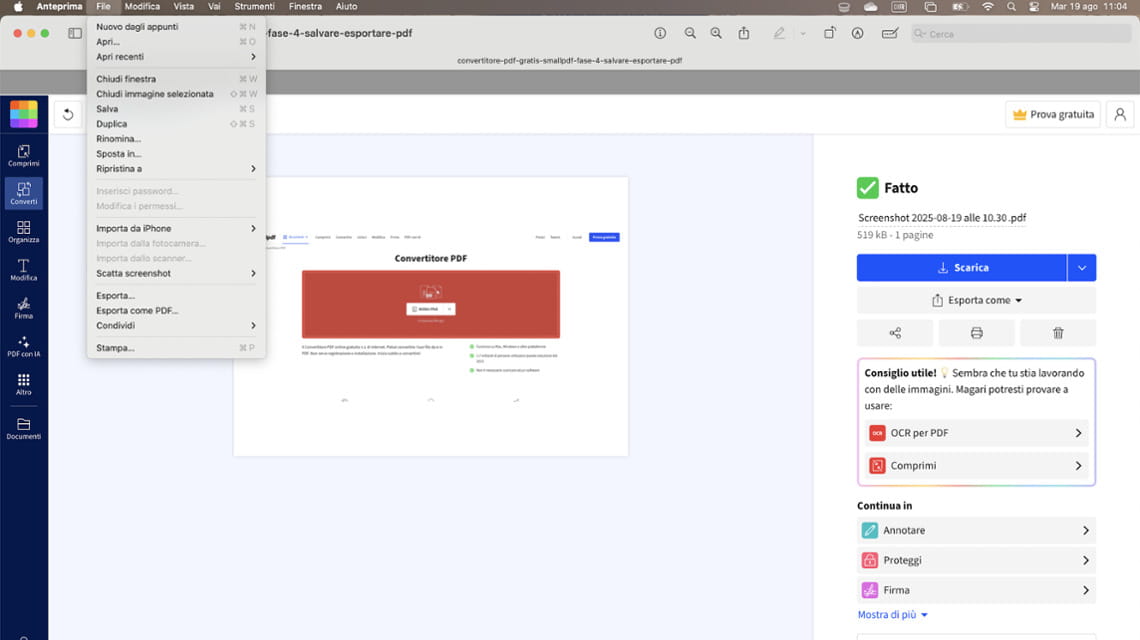Click the blue Scarica button

[x=961, y=268]
